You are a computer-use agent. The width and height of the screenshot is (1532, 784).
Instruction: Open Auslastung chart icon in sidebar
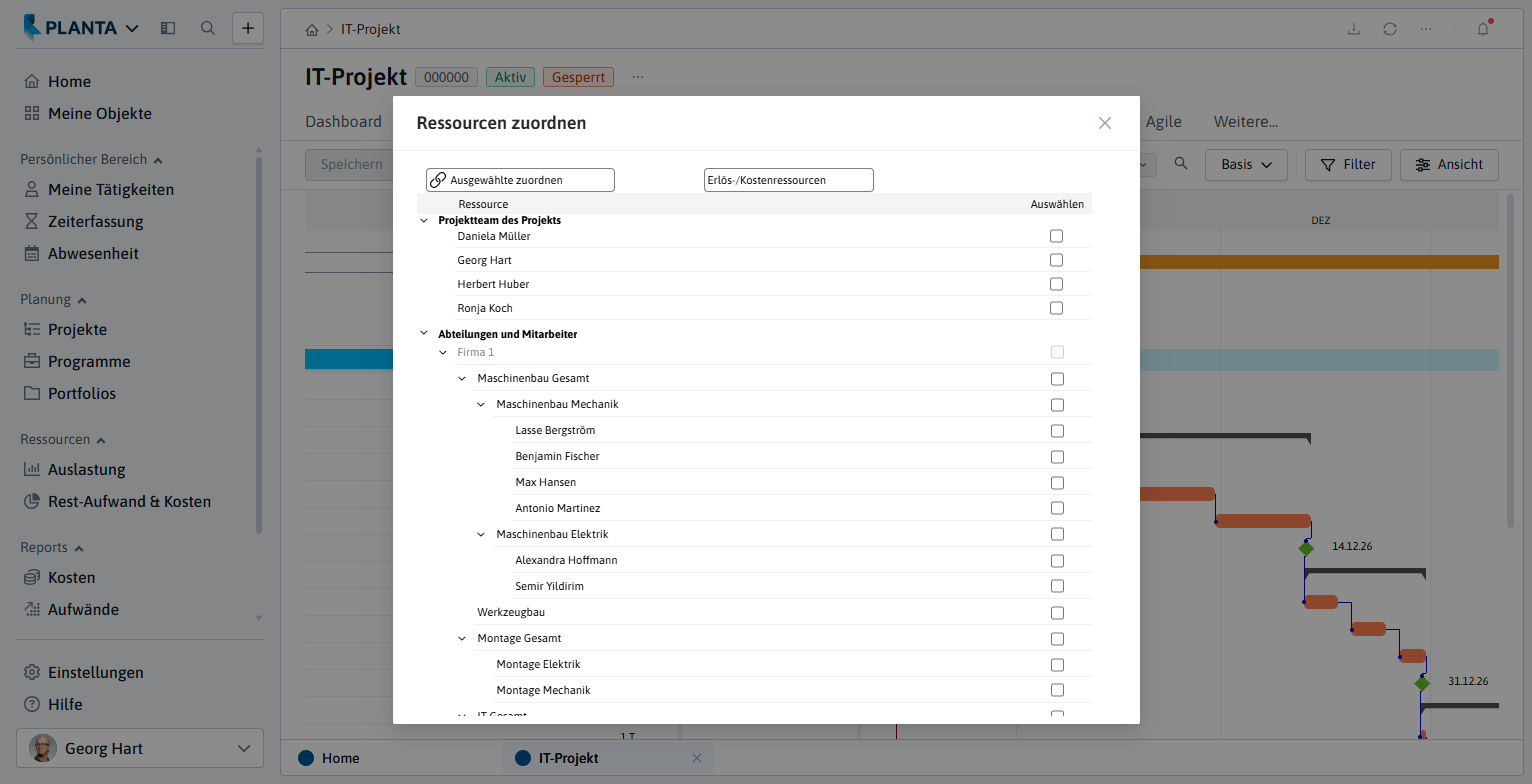coord(32,470)
